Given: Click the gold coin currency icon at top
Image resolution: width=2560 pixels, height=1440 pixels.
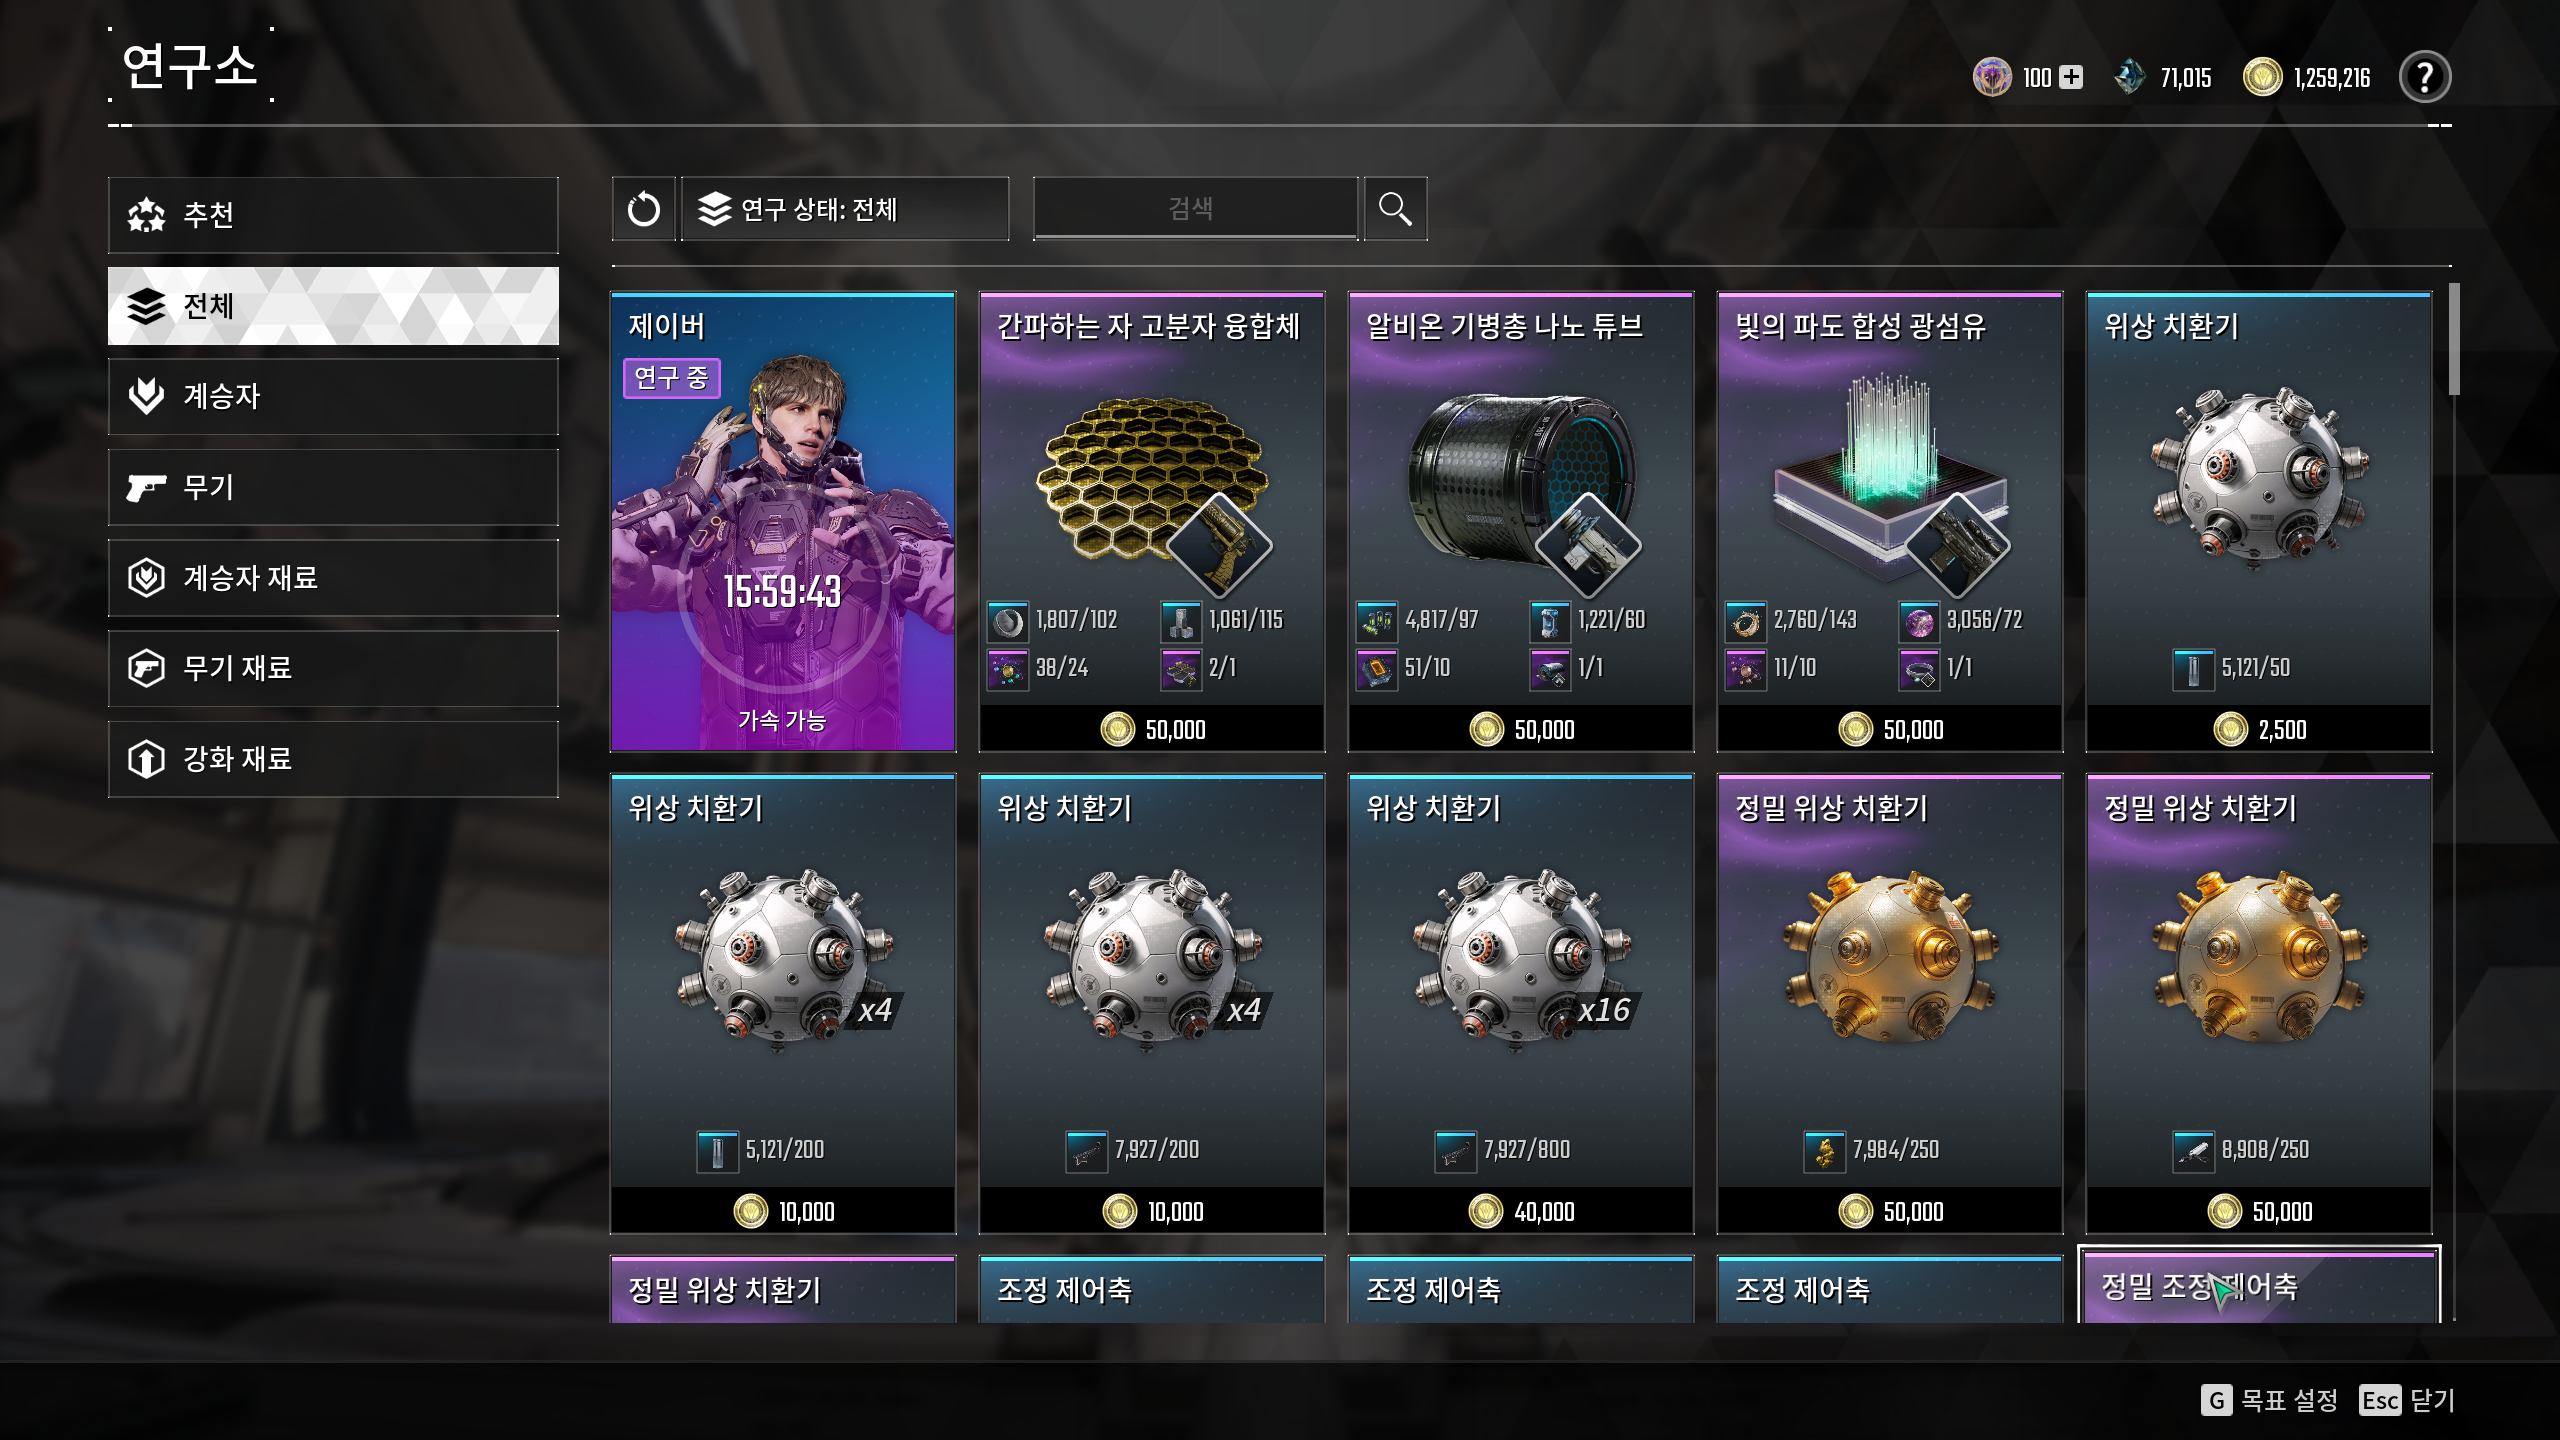Looking at the screenshot, I should coord(2262,77).
